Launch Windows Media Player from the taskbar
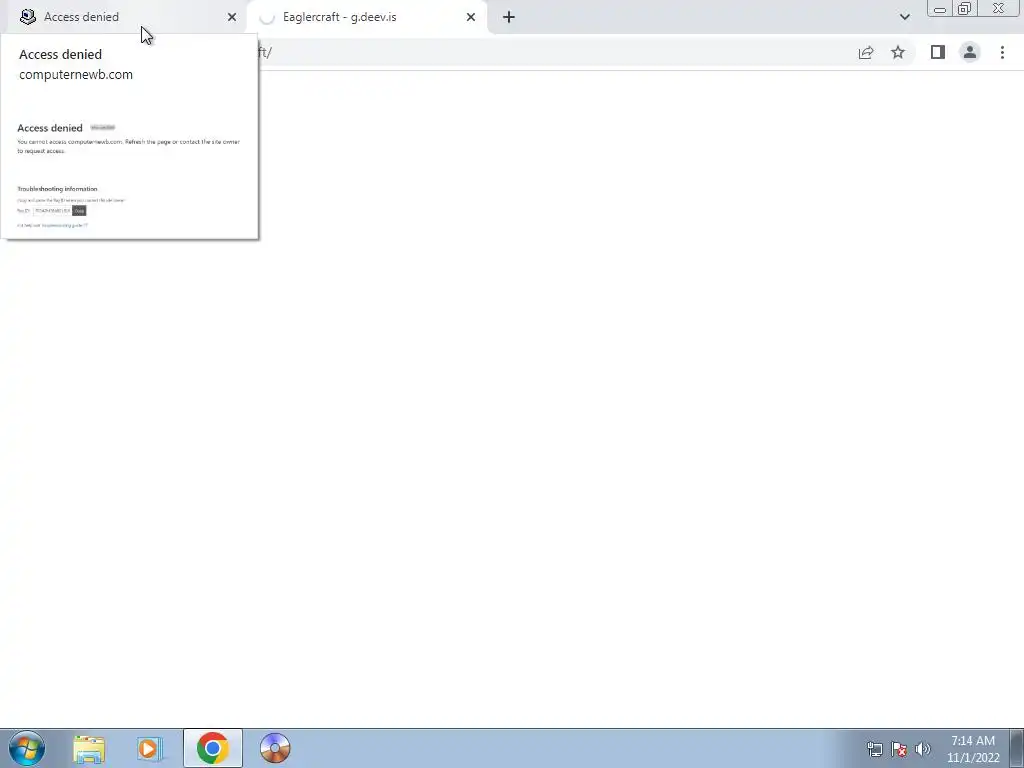The height and width of the screenshot is (768, 1024). pyautogui.click(x=150, y=748)
